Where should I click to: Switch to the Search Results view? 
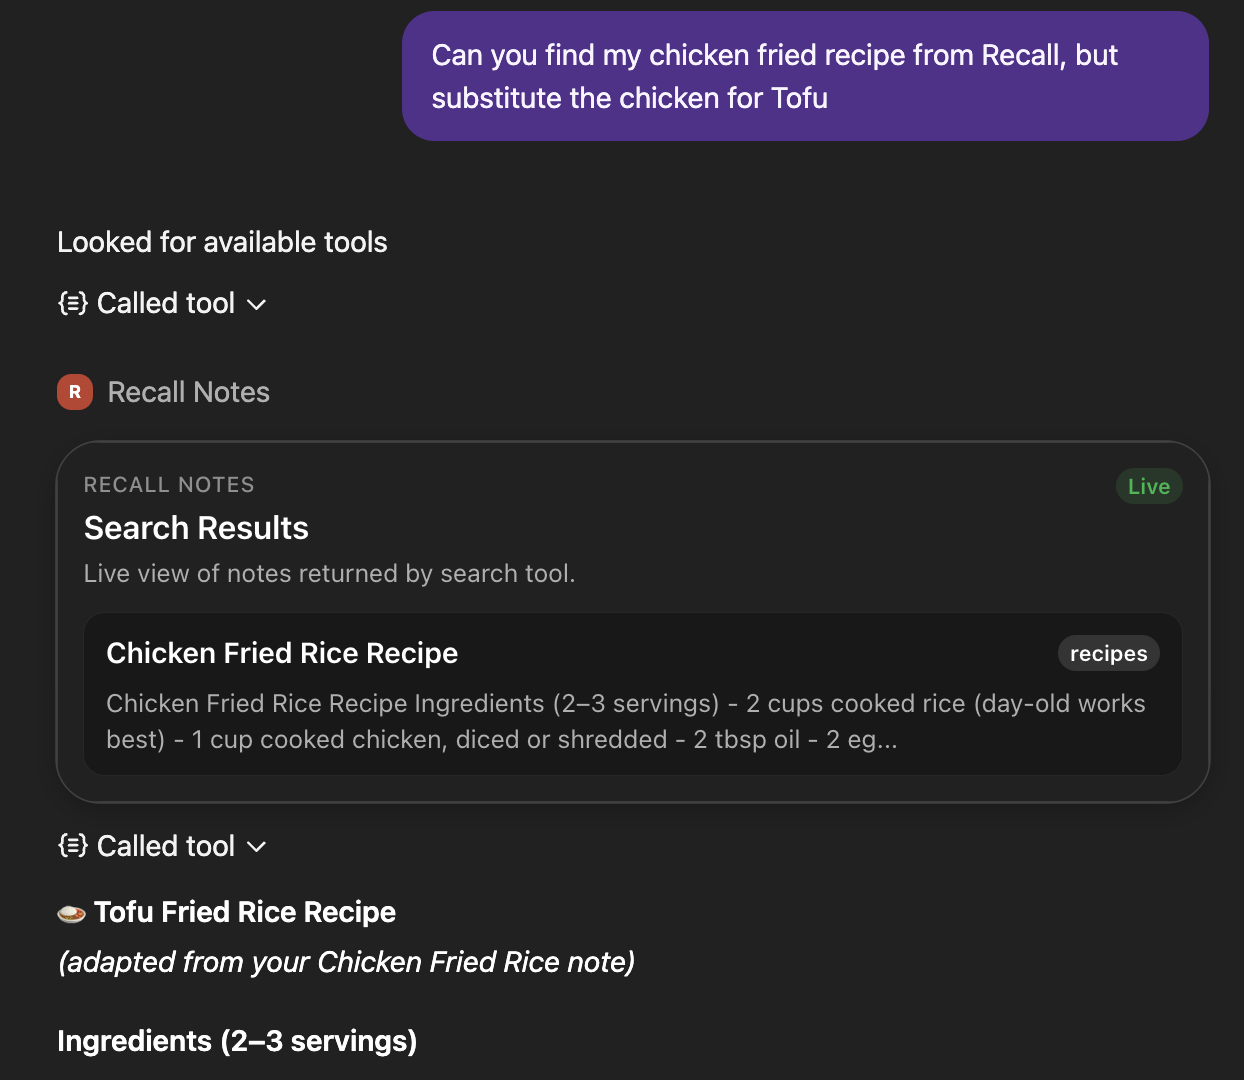click(196, 527)
